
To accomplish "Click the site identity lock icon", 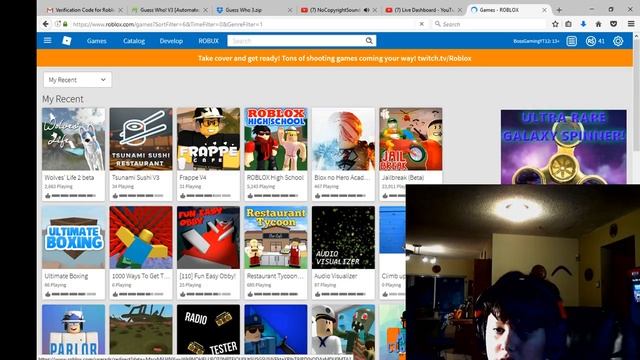I will pyautogui.click(x=65, y=24).
